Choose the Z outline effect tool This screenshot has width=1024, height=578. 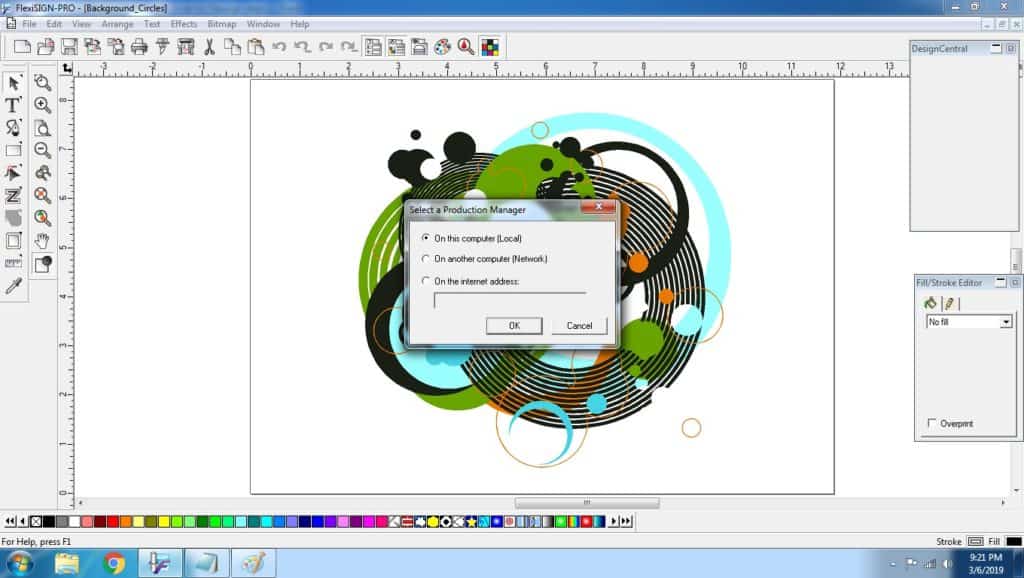13,195
